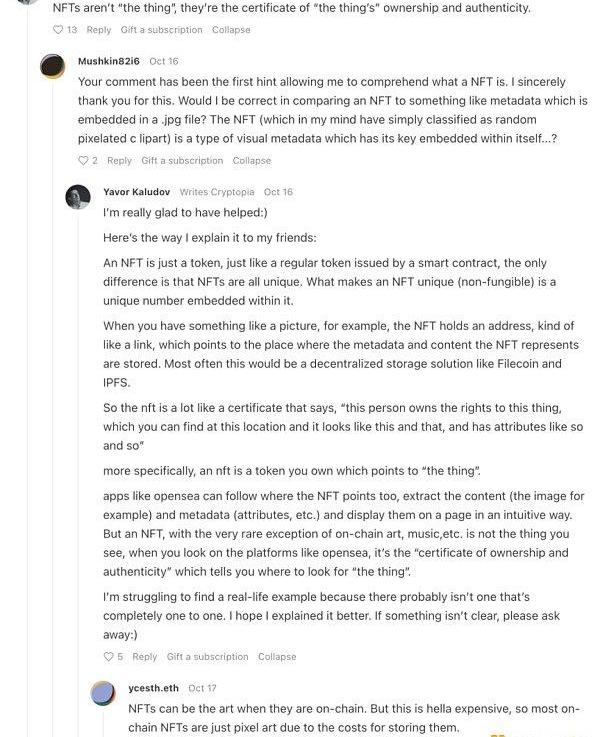Collapse Yavor Kaludov's reply

(x=277, y=657)
